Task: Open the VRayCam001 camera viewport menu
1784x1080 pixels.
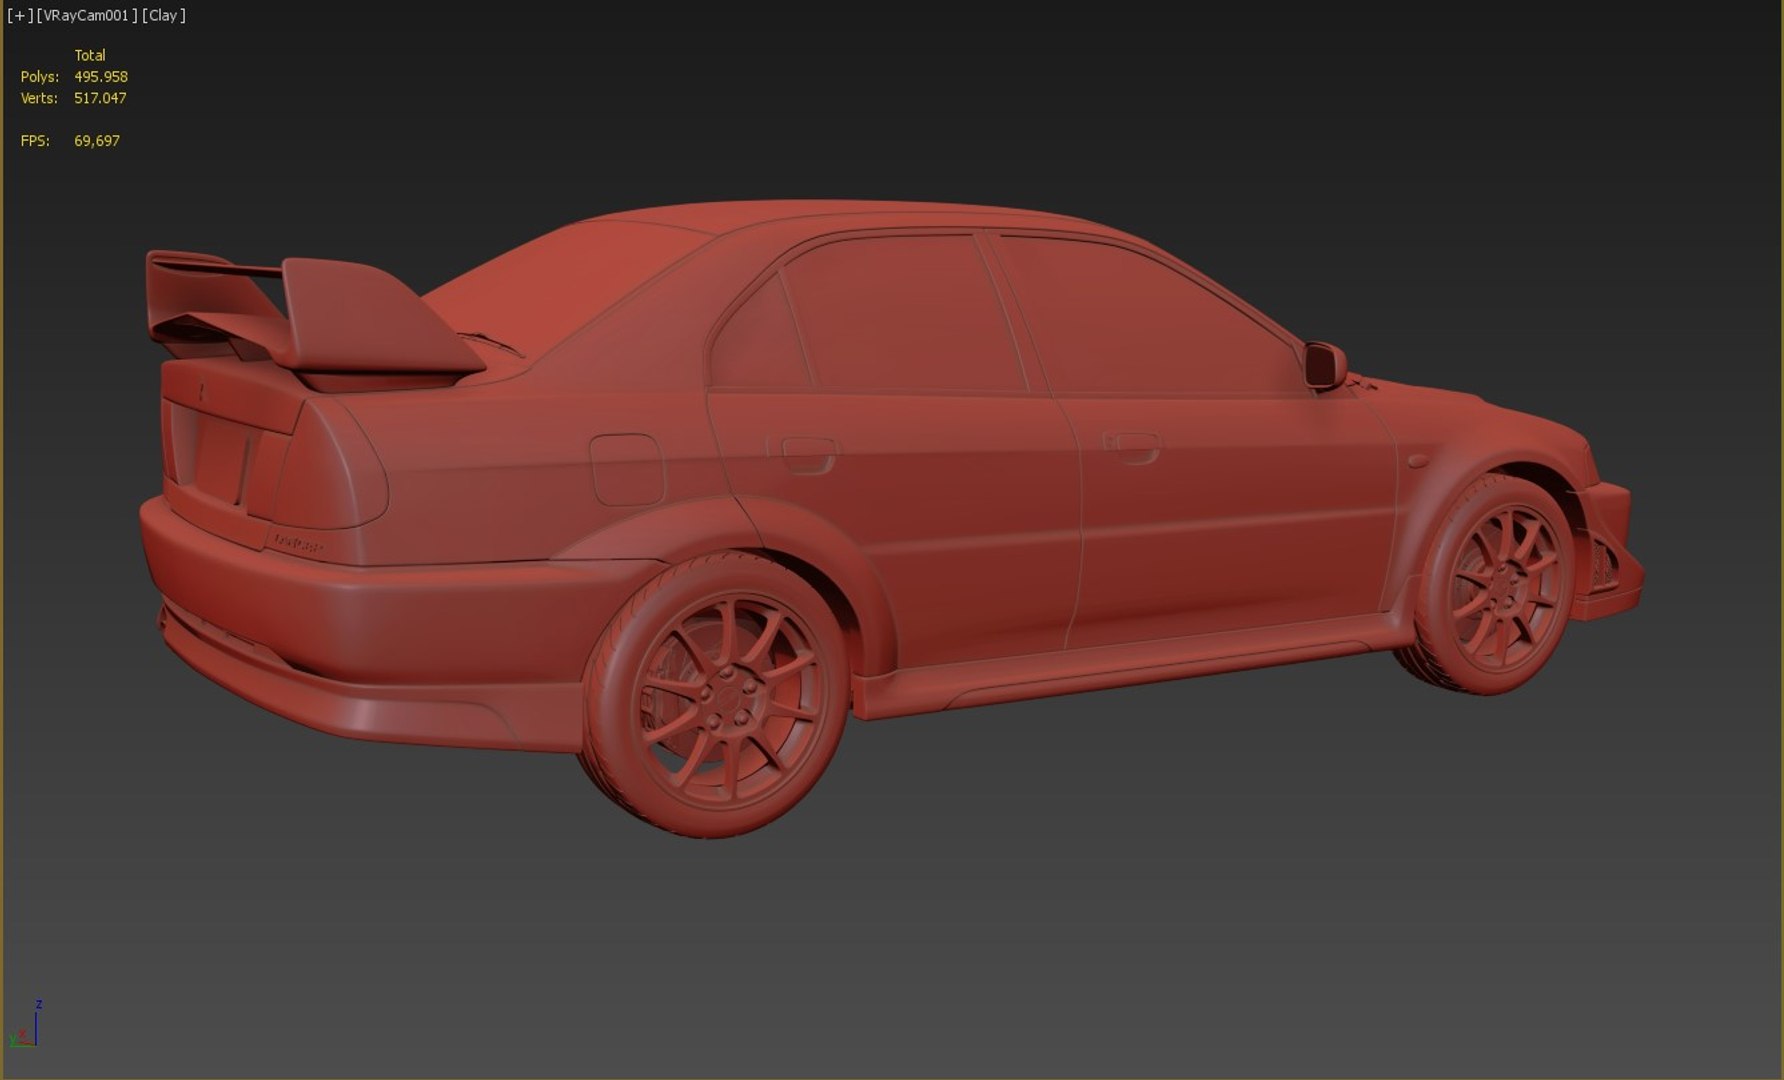Action: (88, 15)
